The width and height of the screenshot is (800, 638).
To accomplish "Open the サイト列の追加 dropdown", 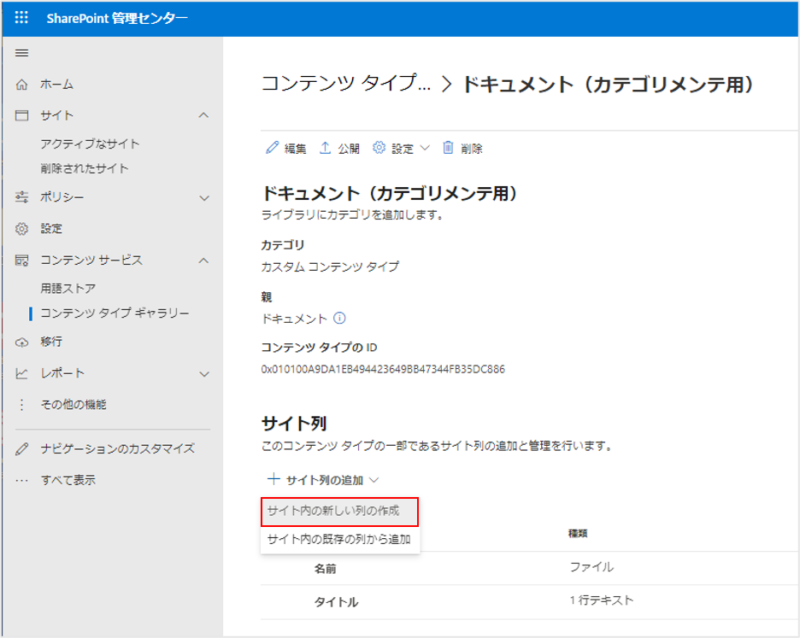I will click(x=324, y=480).
